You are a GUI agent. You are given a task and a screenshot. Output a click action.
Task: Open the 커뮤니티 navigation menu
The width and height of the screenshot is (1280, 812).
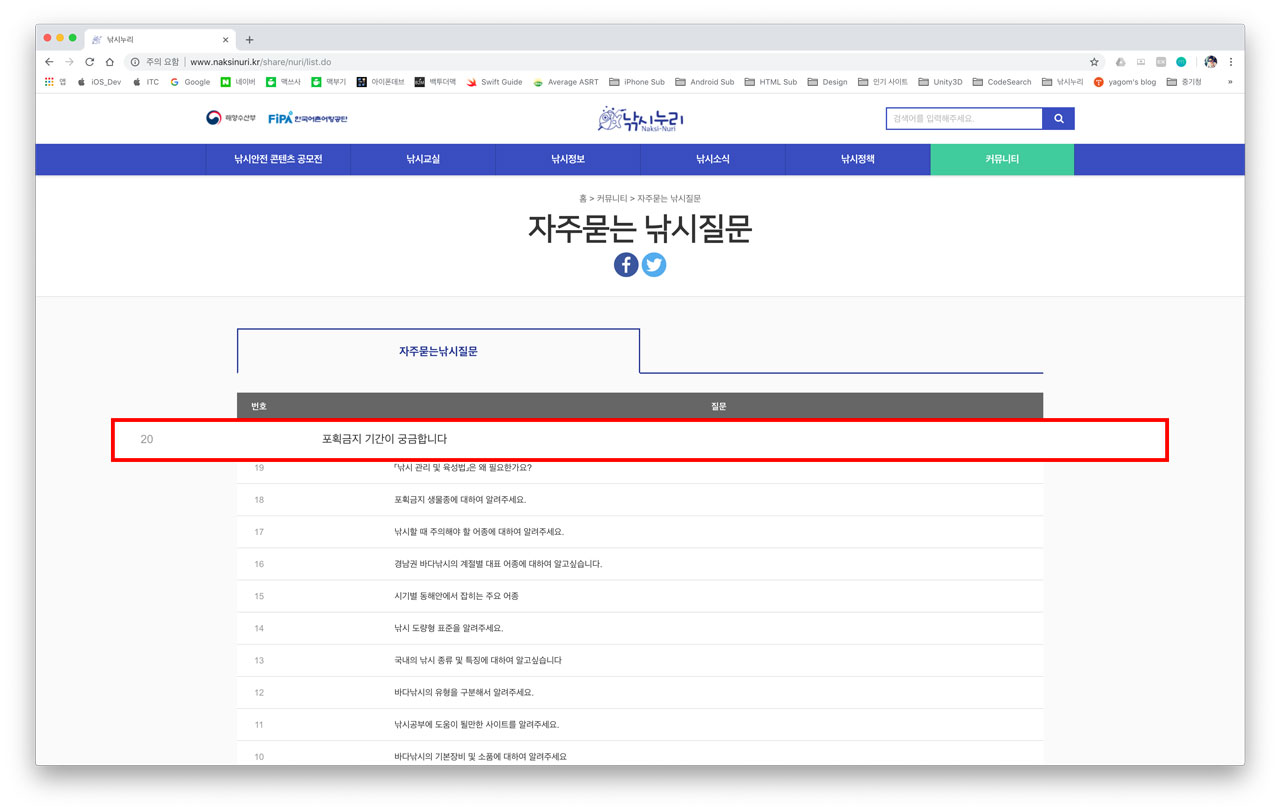1001,158
